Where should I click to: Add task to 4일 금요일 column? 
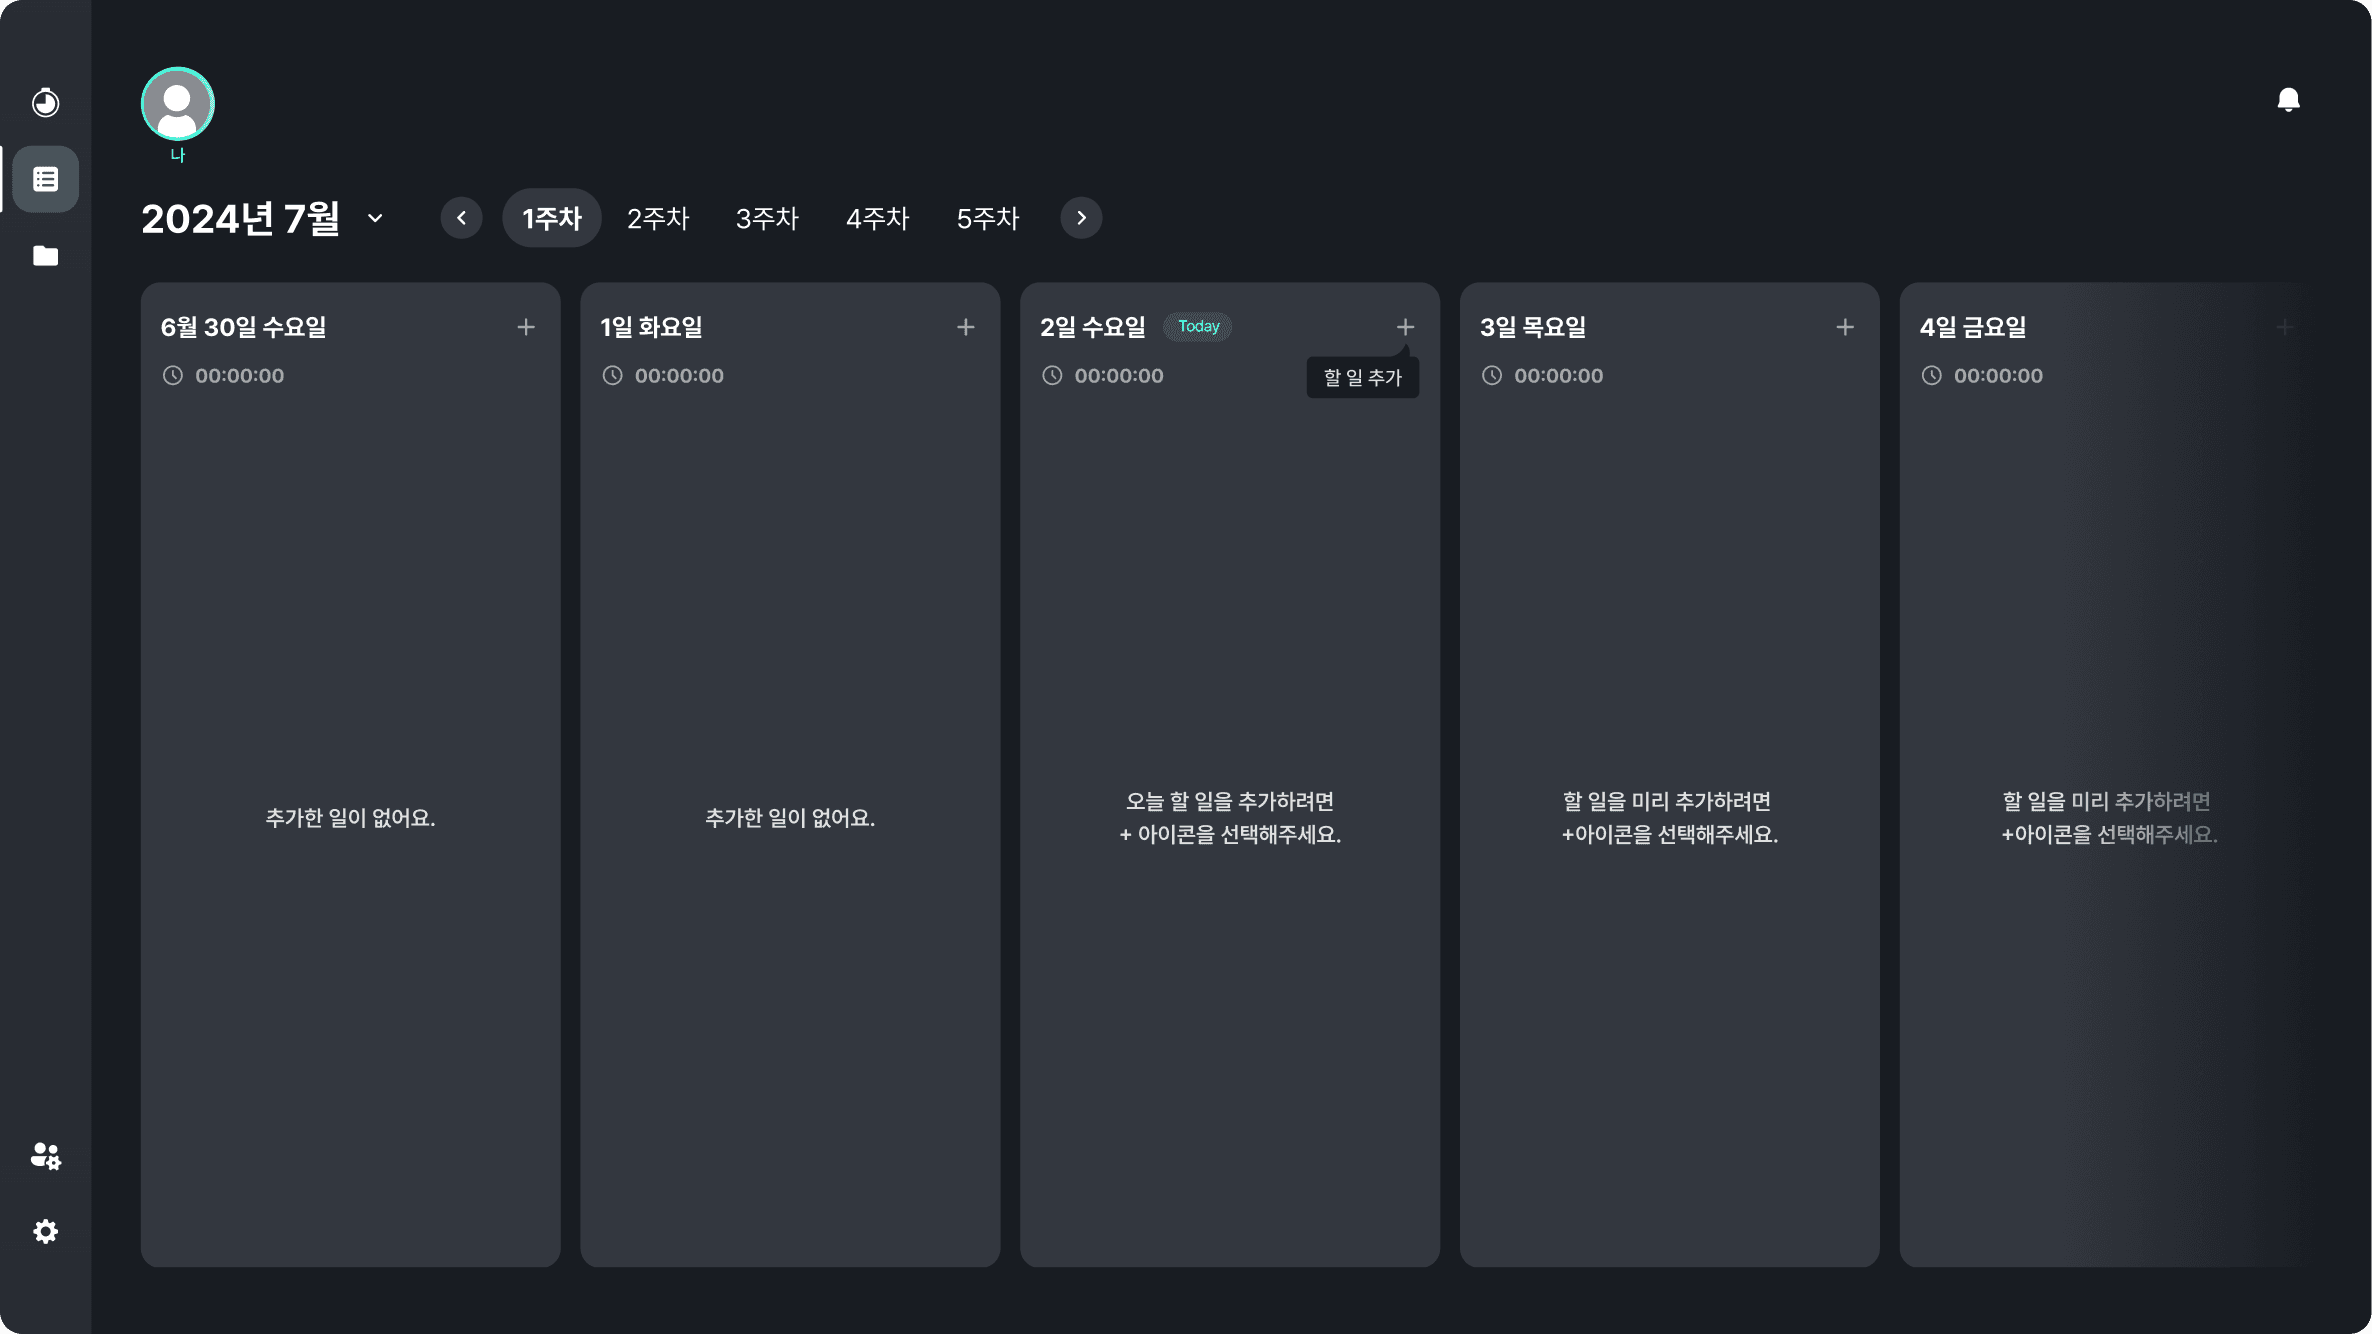tap(2284, 327)
